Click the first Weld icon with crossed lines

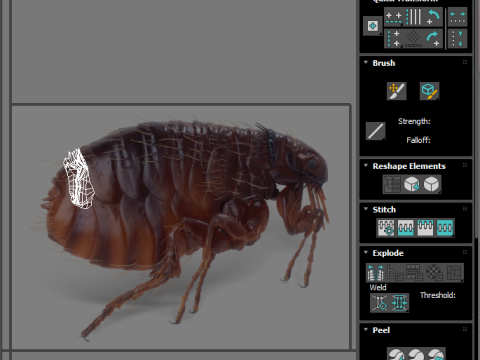[x=380, y=303]
